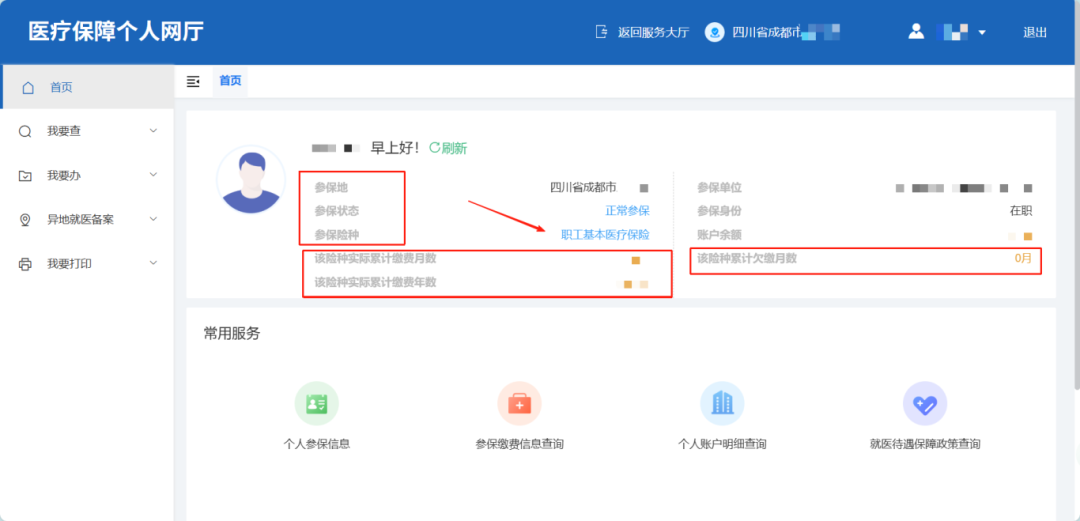This screenshot has width=1080, height=521.
Task: Click the user profile silhouette icon
Action: tap(915, 32)
